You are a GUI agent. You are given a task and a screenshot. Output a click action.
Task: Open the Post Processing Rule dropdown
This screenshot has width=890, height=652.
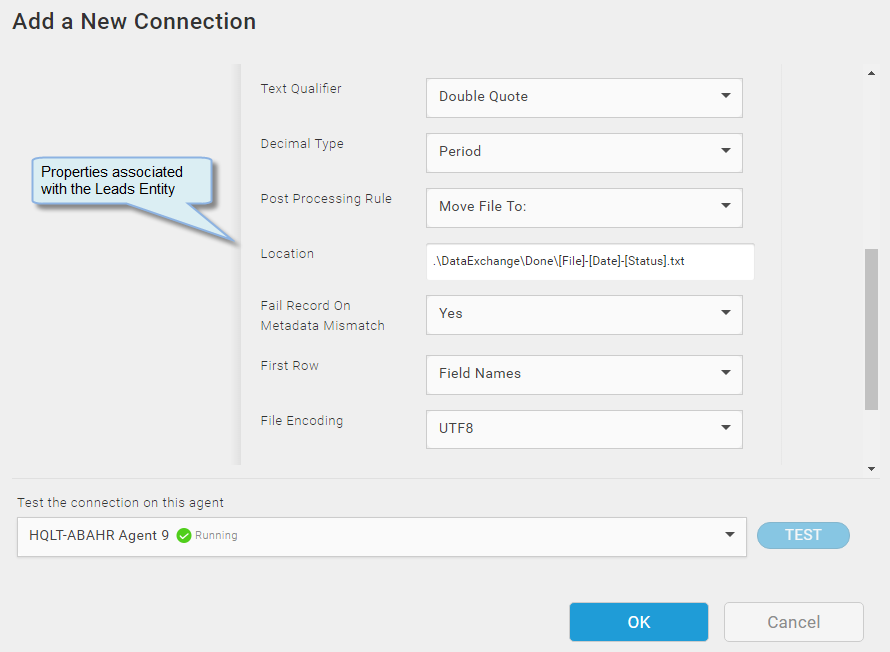click(584, 208)
